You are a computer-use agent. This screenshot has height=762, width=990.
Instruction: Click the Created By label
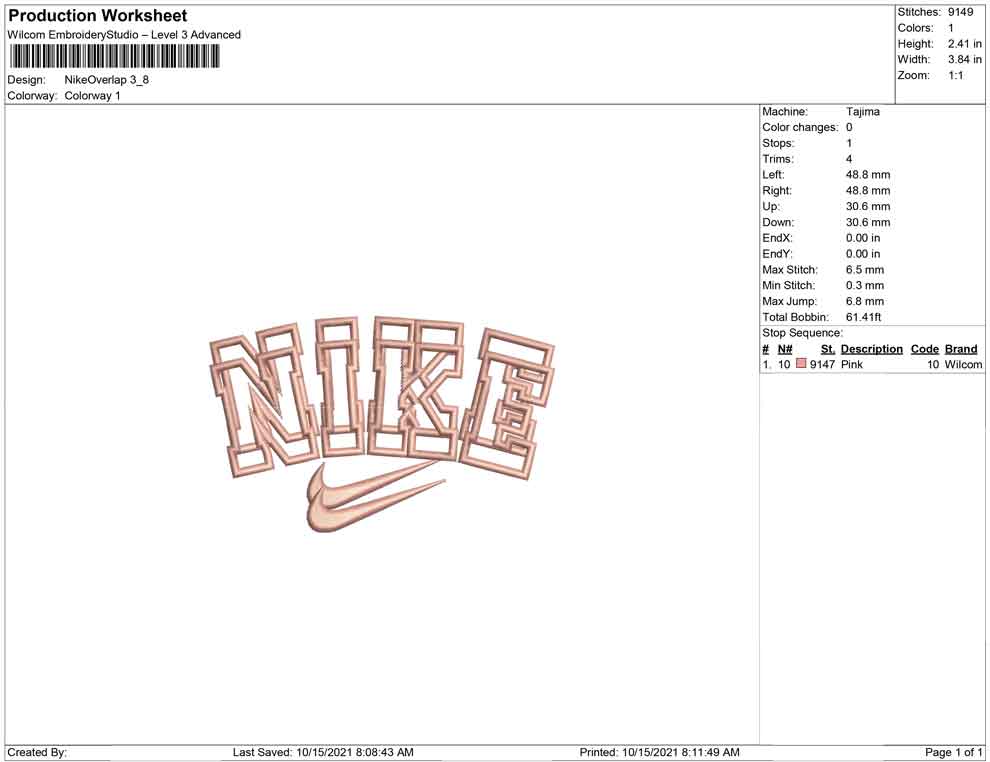click(37, 753)
